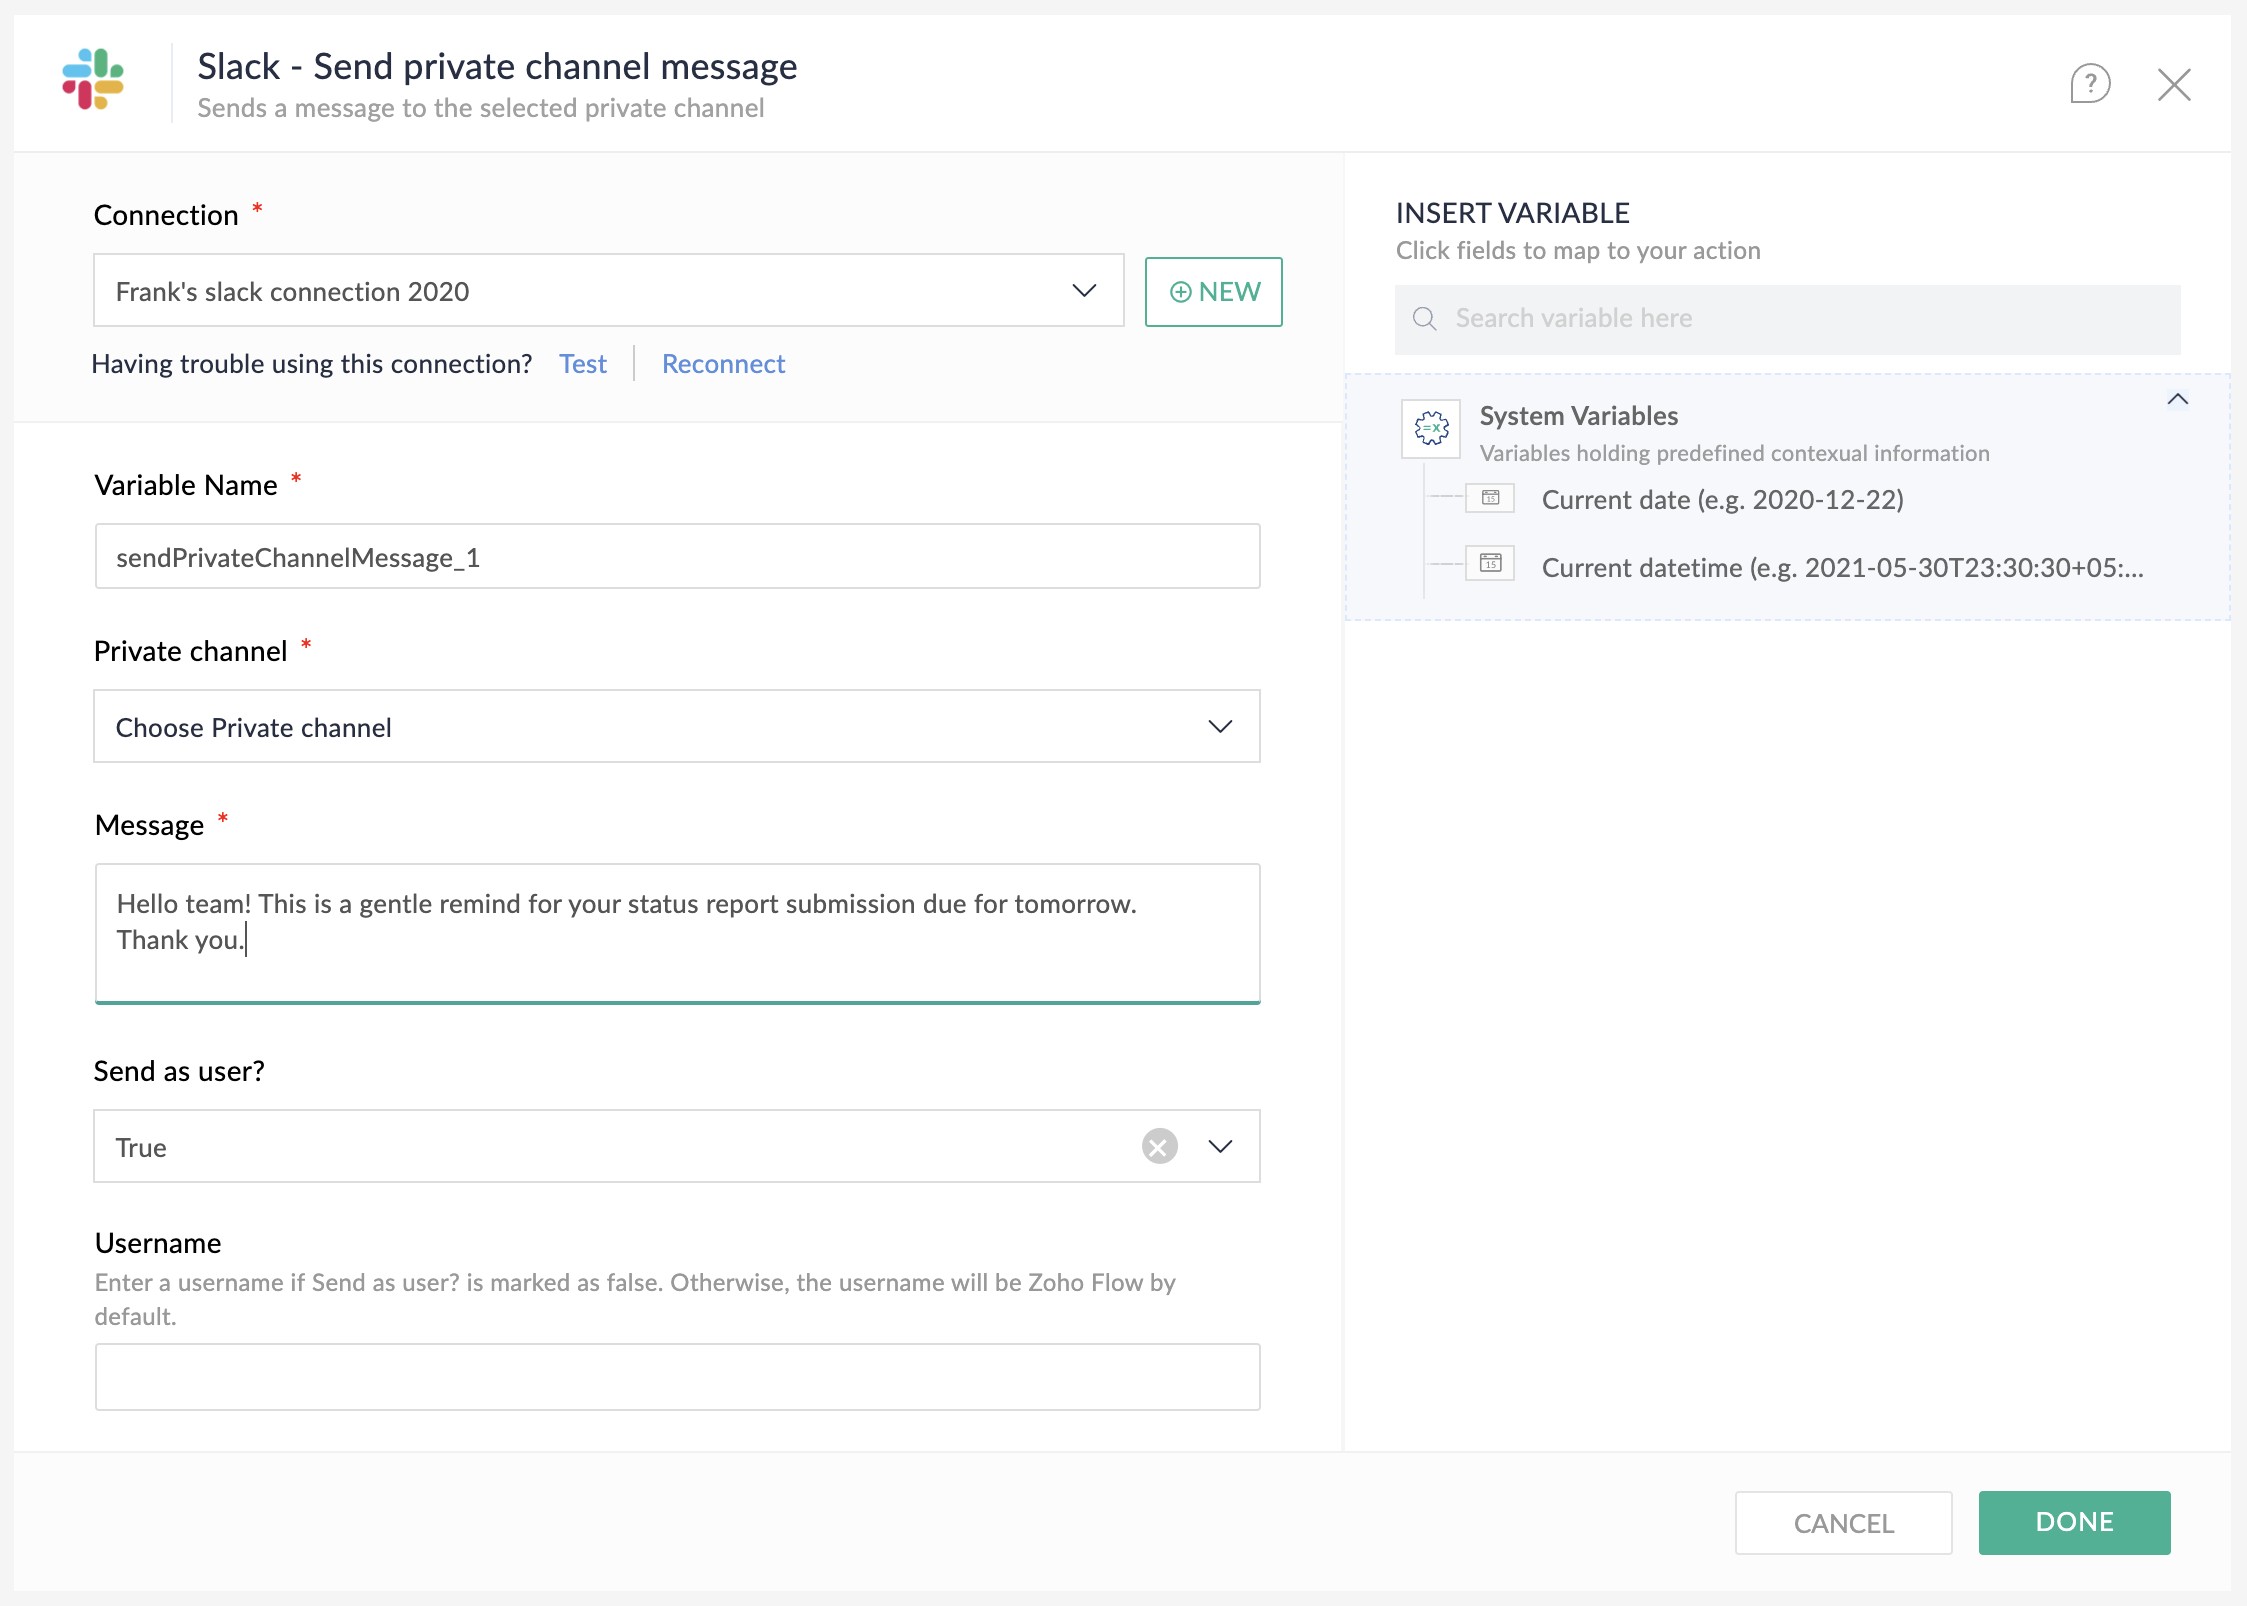Click the Username input field

677,1377
